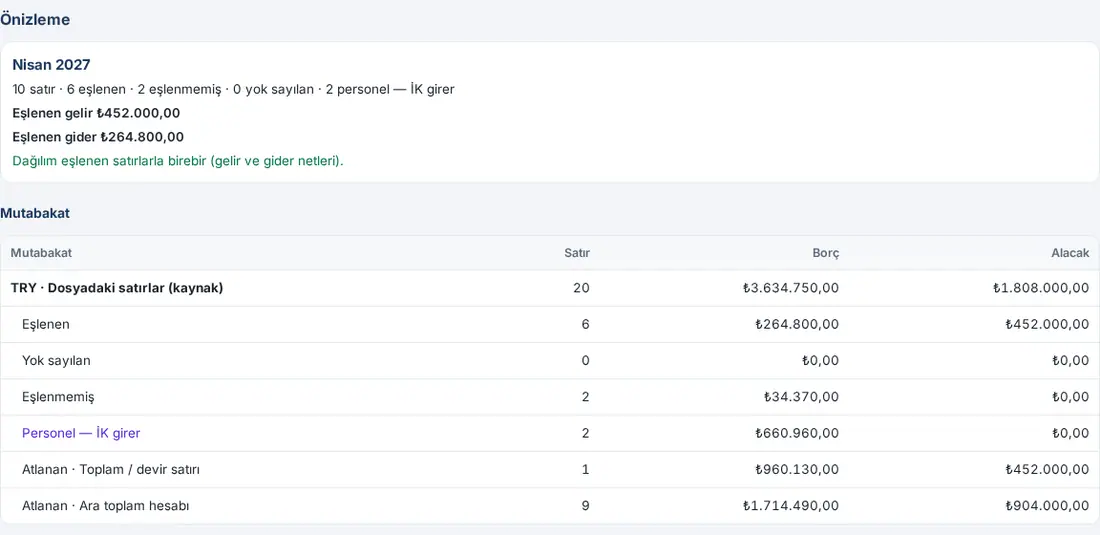
Task: Click the Yok sayılan row debit ₺0,00
Action: pos(820,360)
